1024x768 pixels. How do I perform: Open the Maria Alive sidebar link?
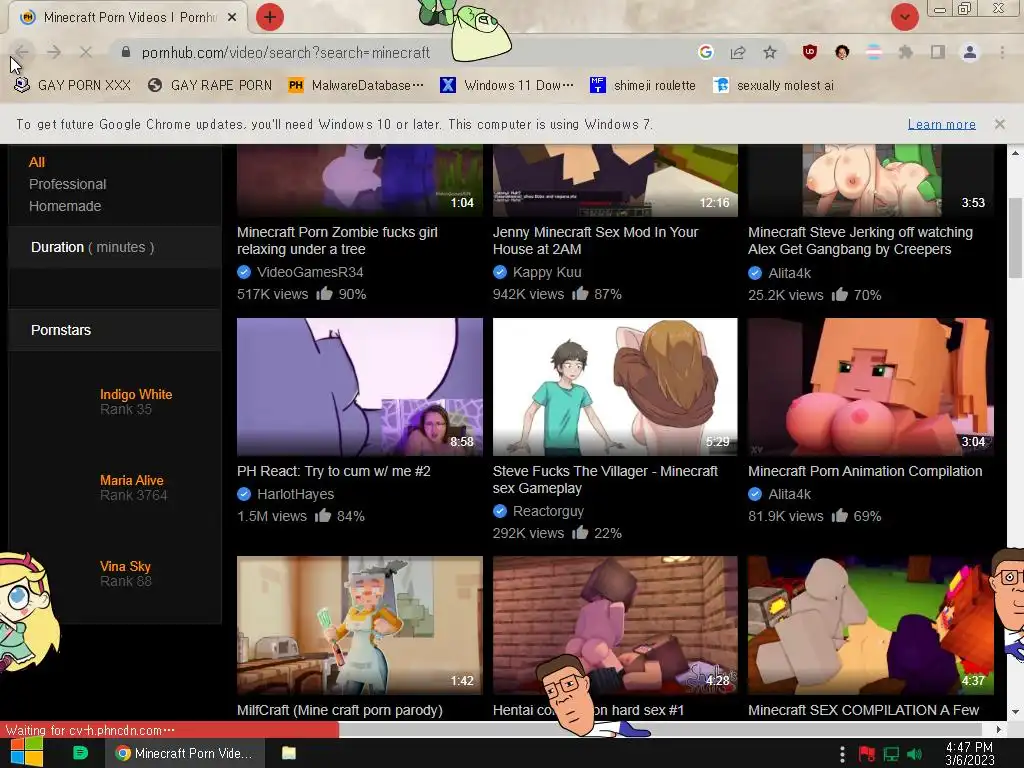click(131, 481)
